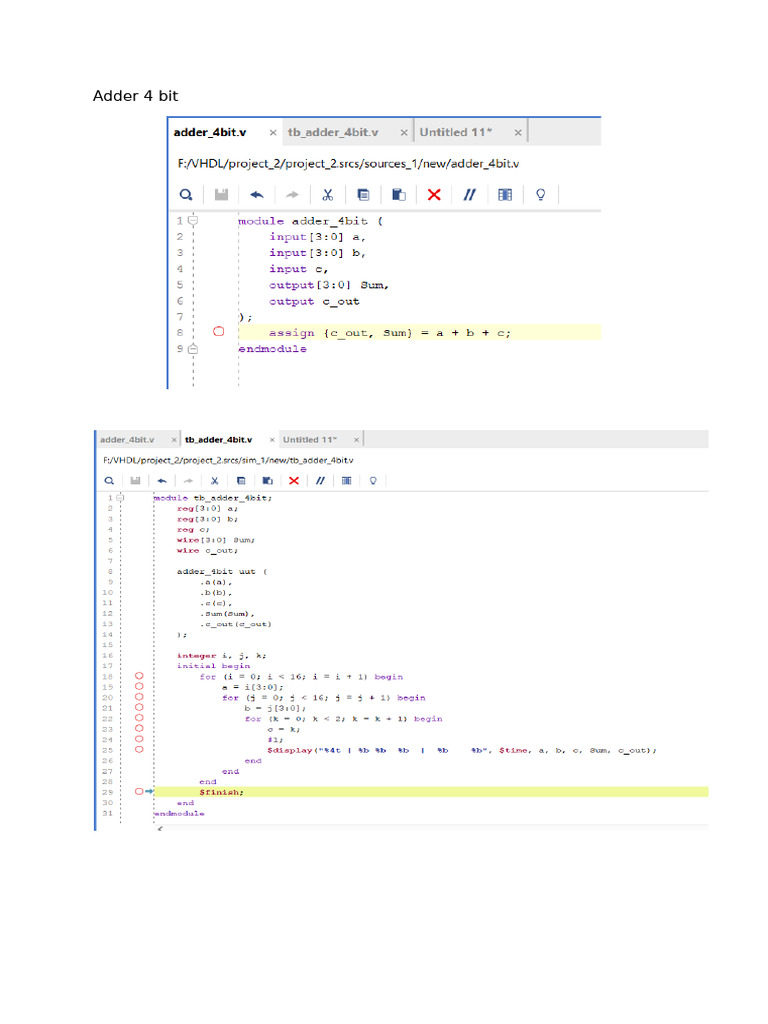Viewport: 768px width, 1024px height.
Task: Collapse the 'module adder_4bit' fold marker at line 1
Action: coord(193,220)
